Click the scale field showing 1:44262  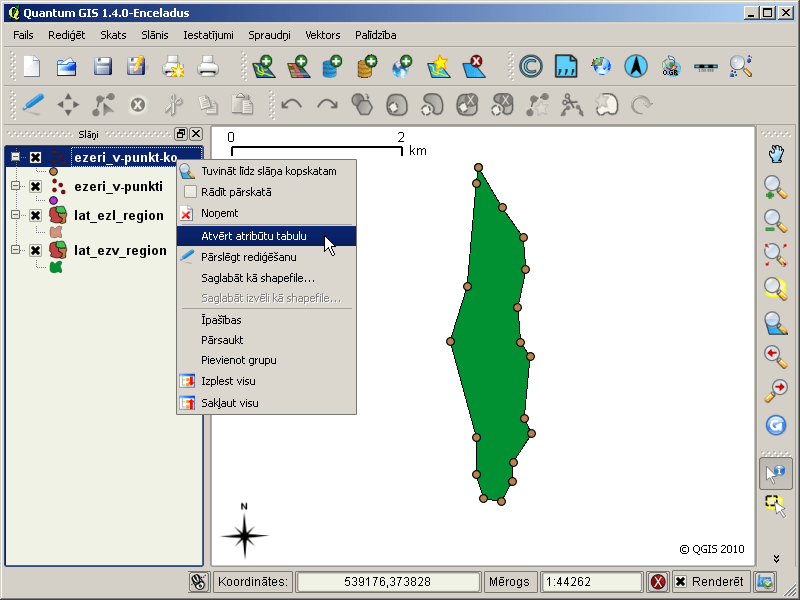tap(591, 582)
